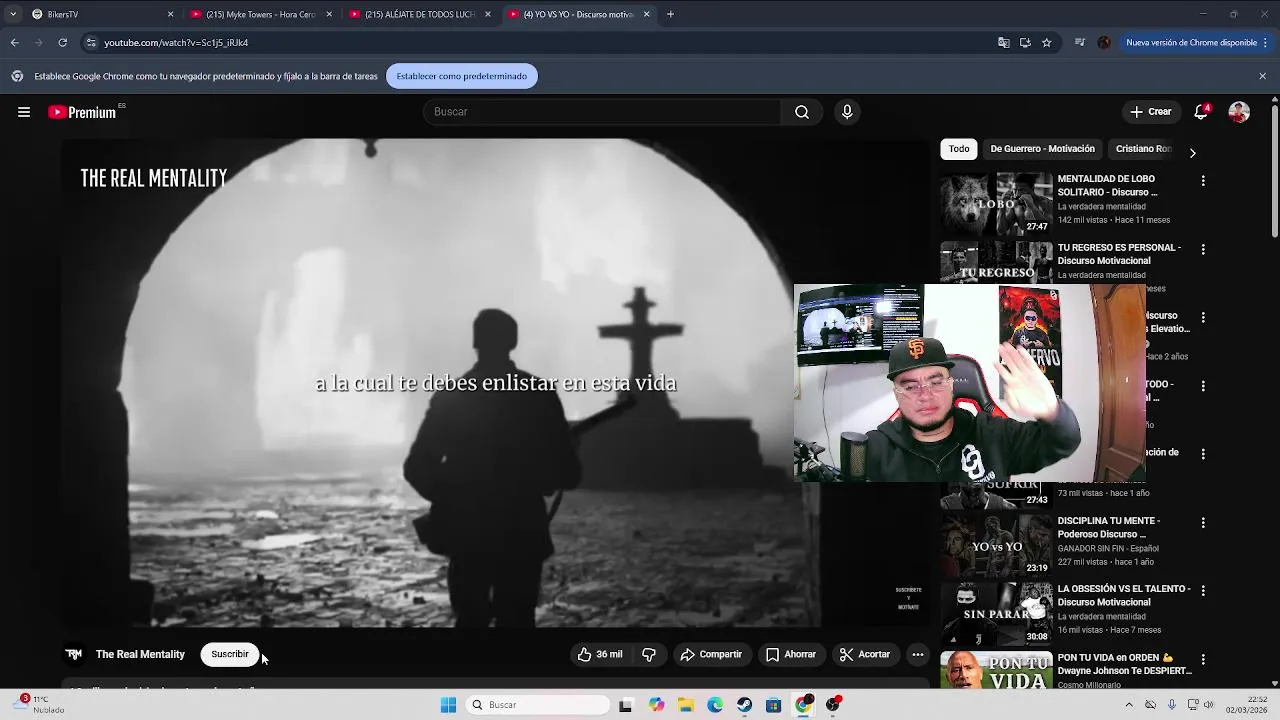This screenshot has height=720, width=1280.
Task: Open The Real Mentality channel name
Action: point(140,654)
